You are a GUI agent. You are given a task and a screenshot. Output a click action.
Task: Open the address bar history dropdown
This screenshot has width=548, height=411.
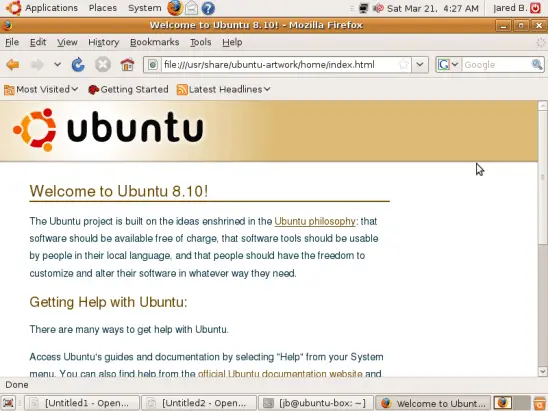[x=420, y=65]
